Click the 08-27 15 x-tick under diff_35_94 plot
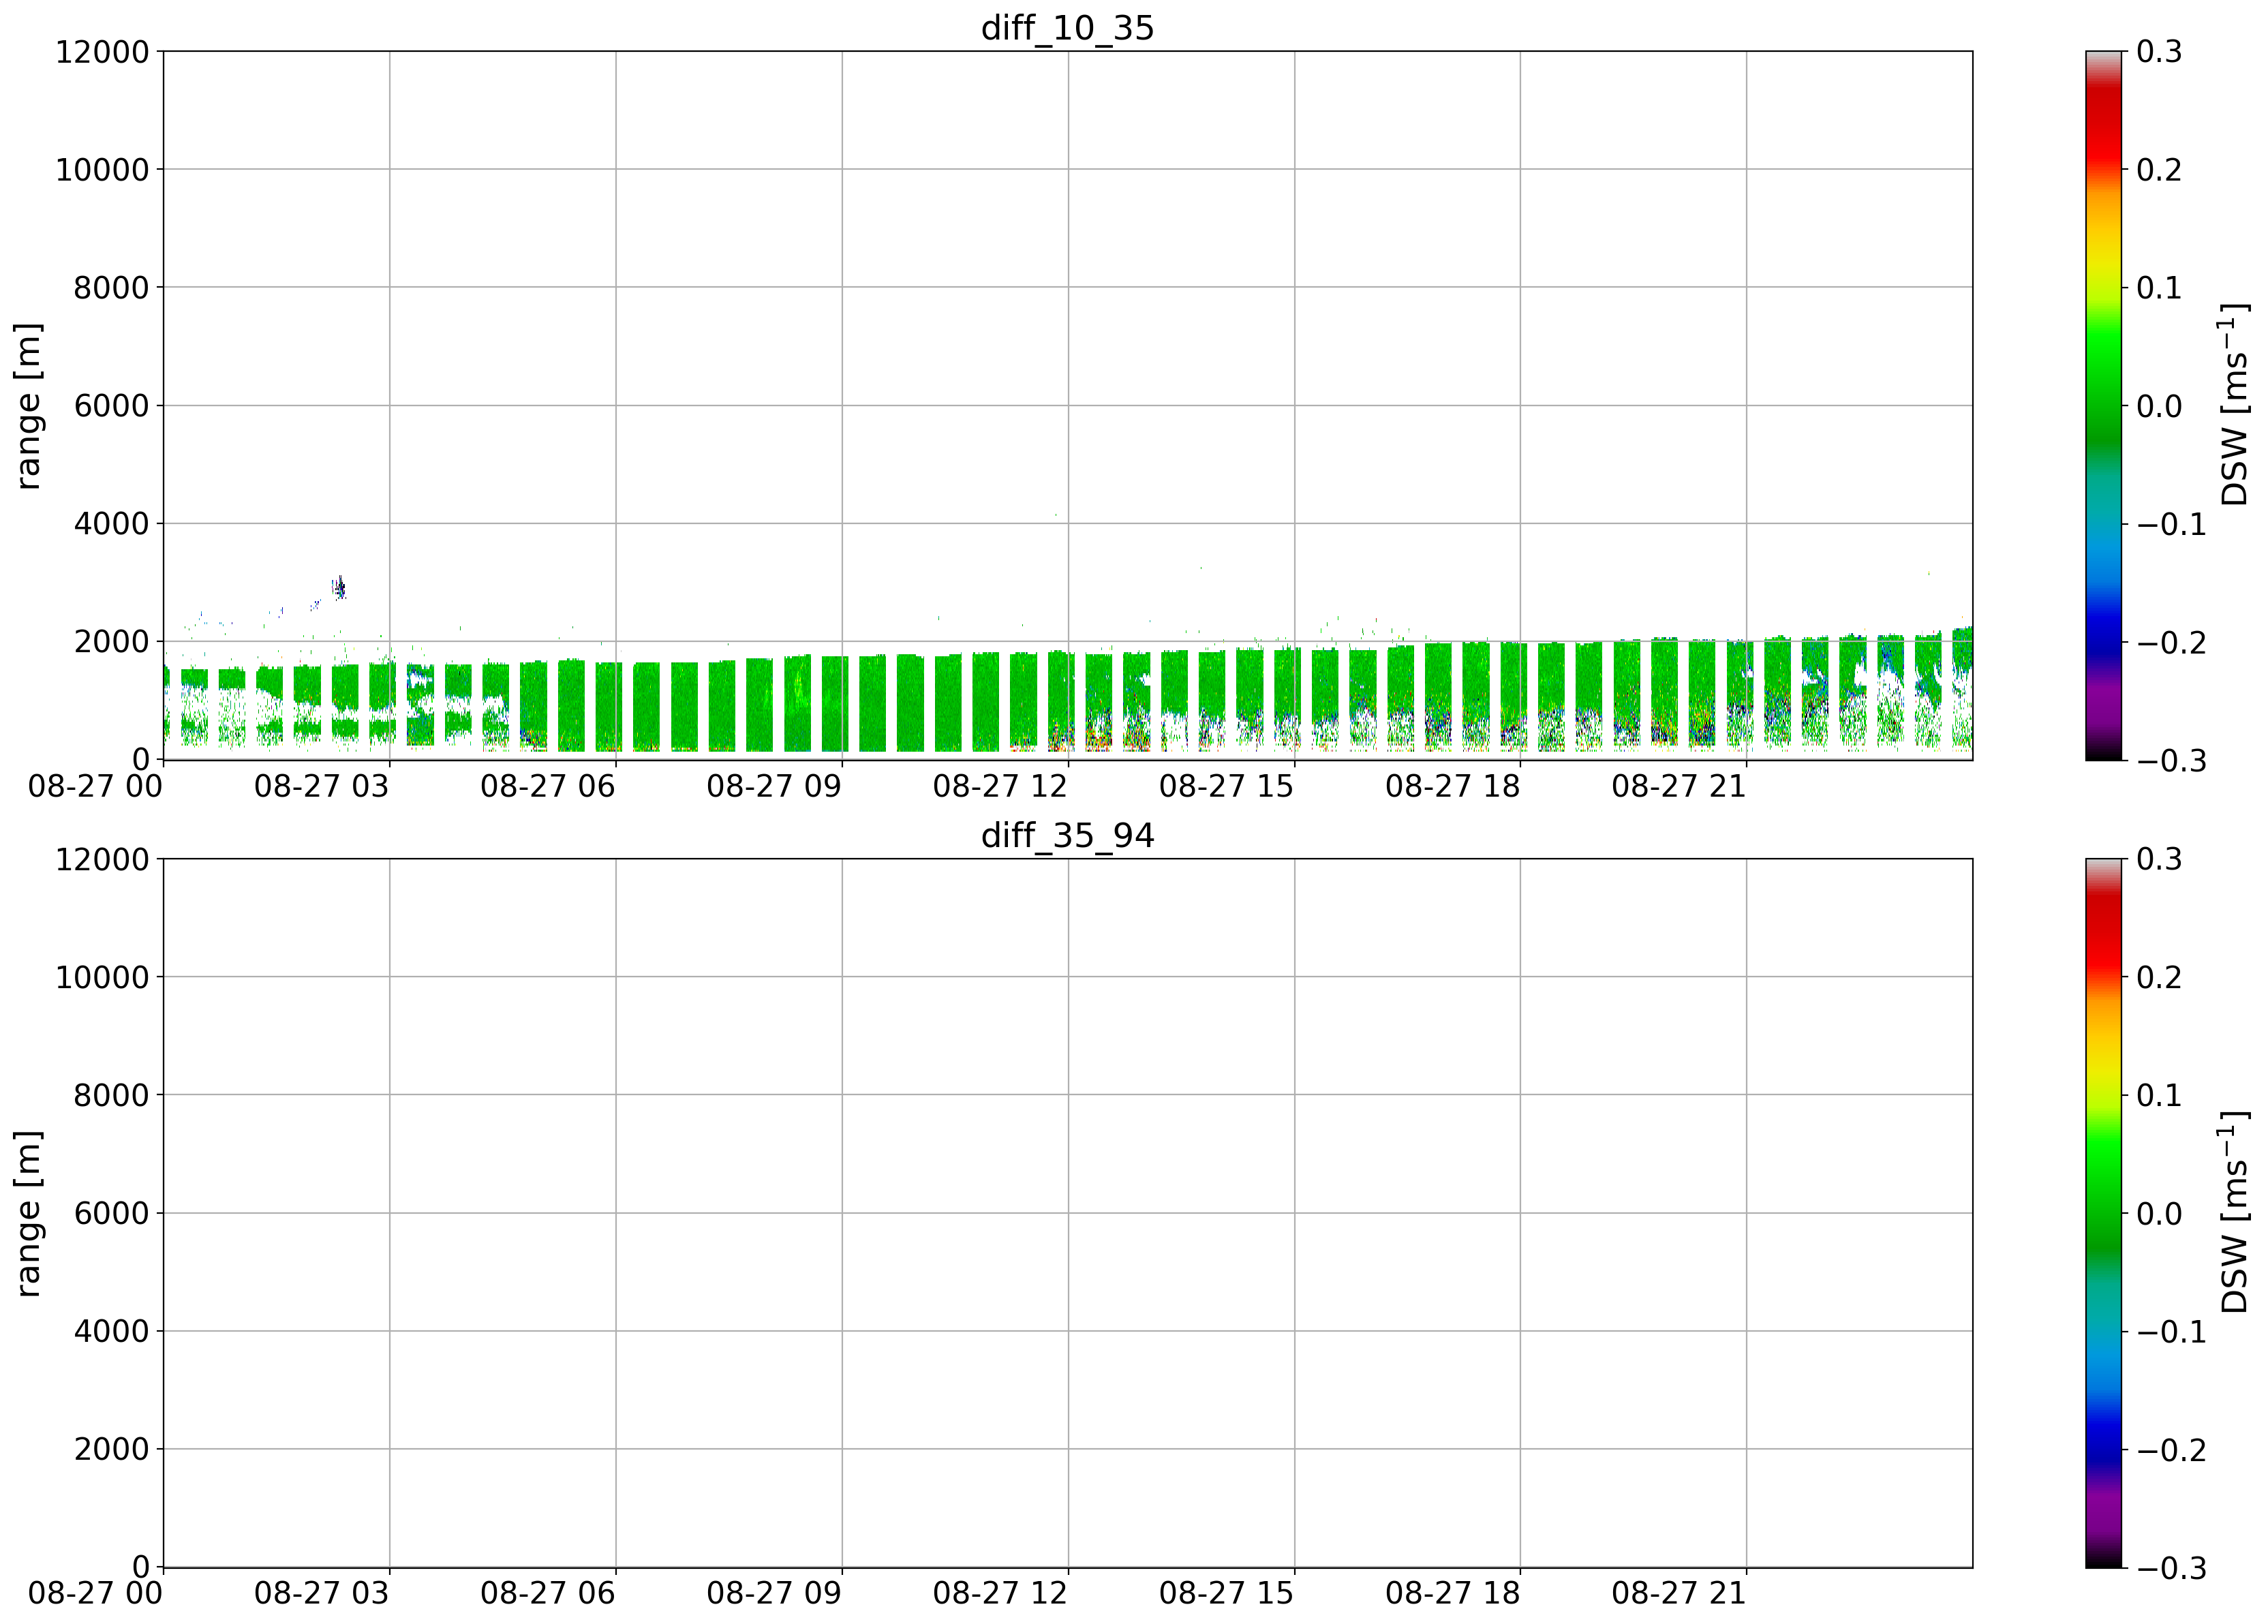The width and height of the screenshot is (2268, 1624). pos(1226,1595)
